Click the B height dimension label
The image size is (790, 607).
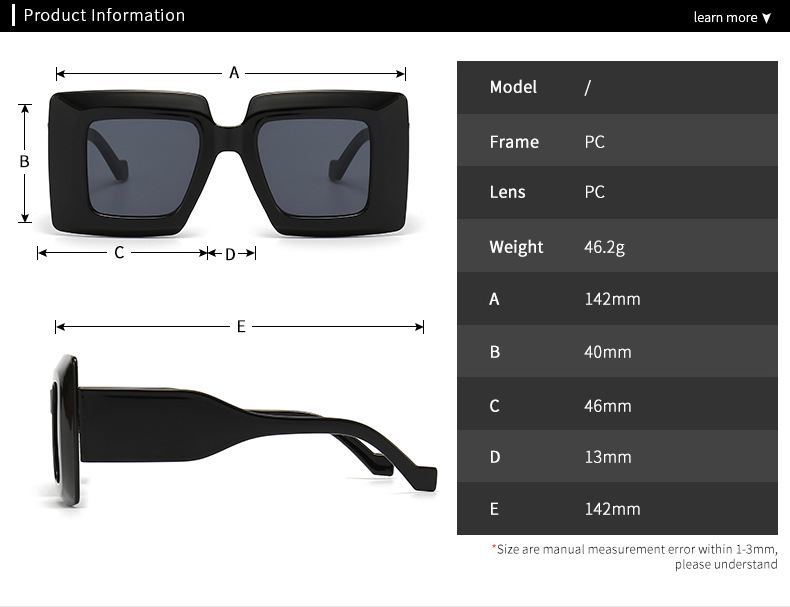24,162
